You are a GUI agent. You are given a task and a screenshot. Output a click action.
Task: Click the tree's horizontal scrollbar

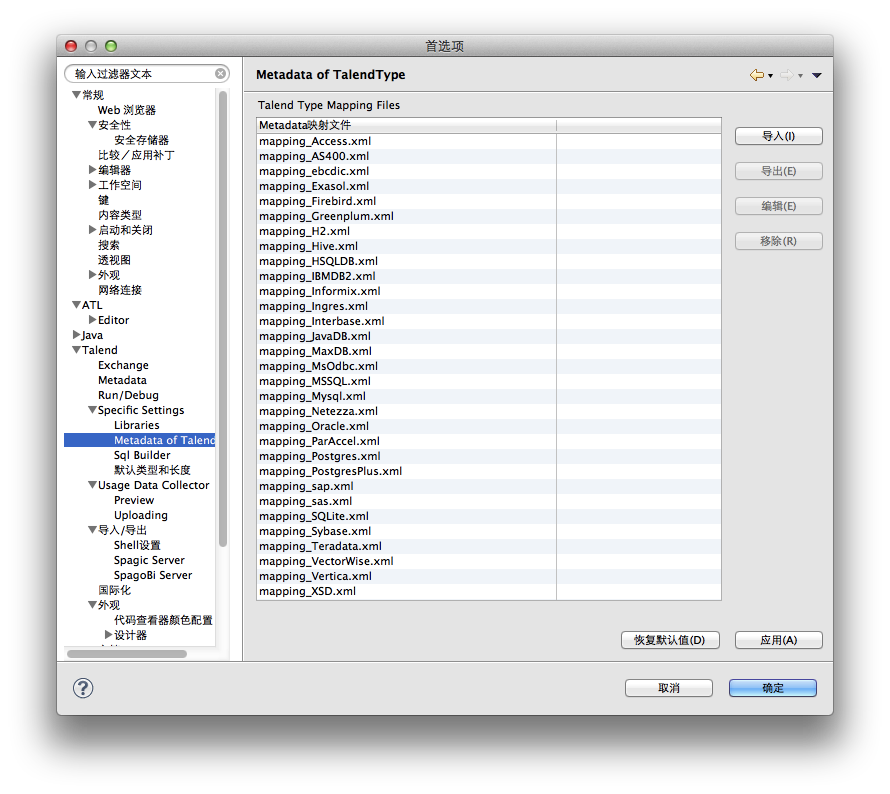click(x=127, y=654)
